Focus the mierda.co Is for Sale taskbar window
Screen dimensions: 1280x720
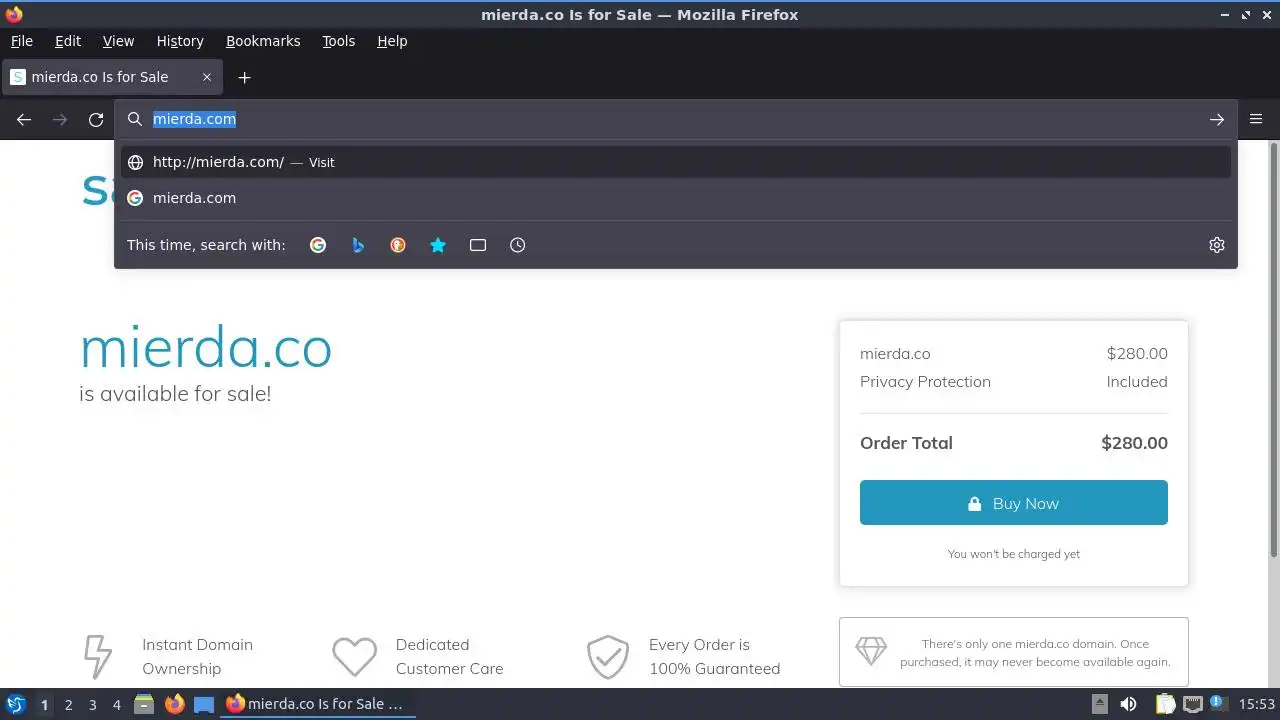coord(317,704)
